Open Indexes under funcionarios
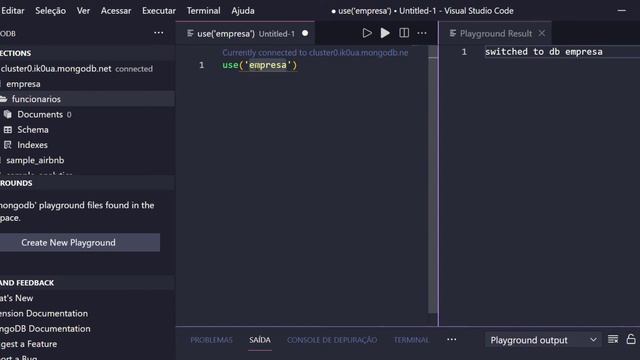The height and width of the screenshot is (360, 640). point(87,145)
